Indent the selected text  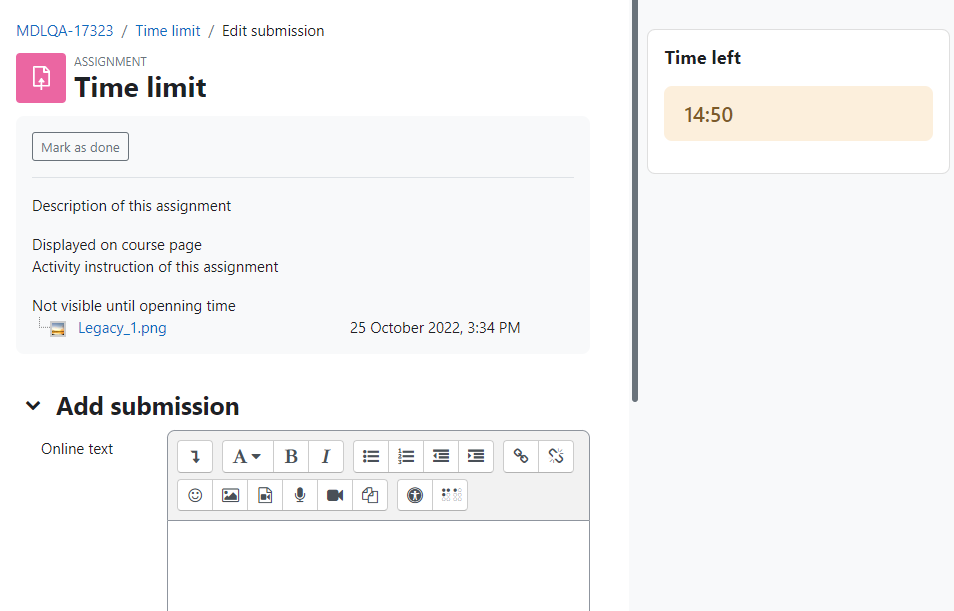click(476, 456)
